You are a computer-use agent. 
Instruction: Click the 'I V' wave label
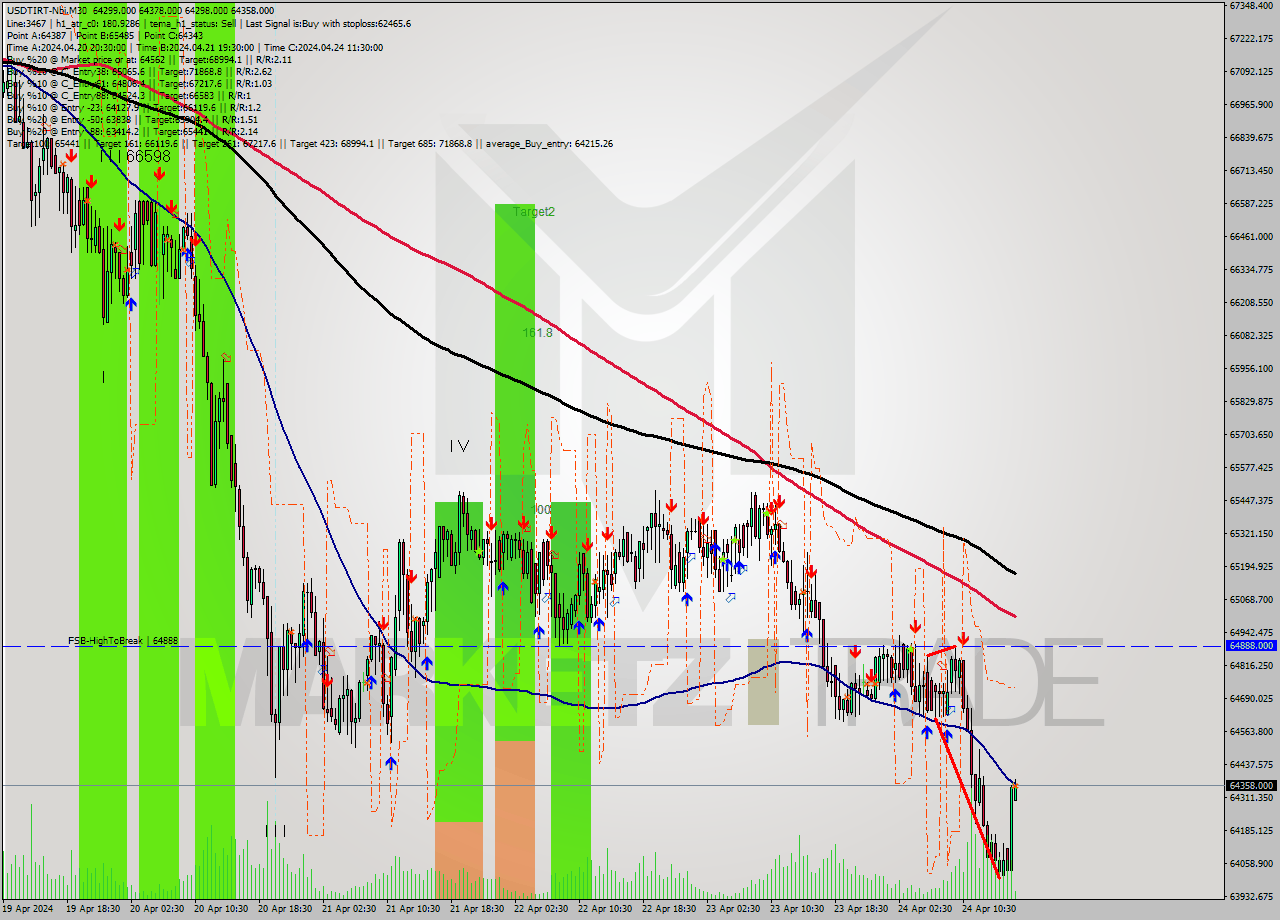[459, 446]
